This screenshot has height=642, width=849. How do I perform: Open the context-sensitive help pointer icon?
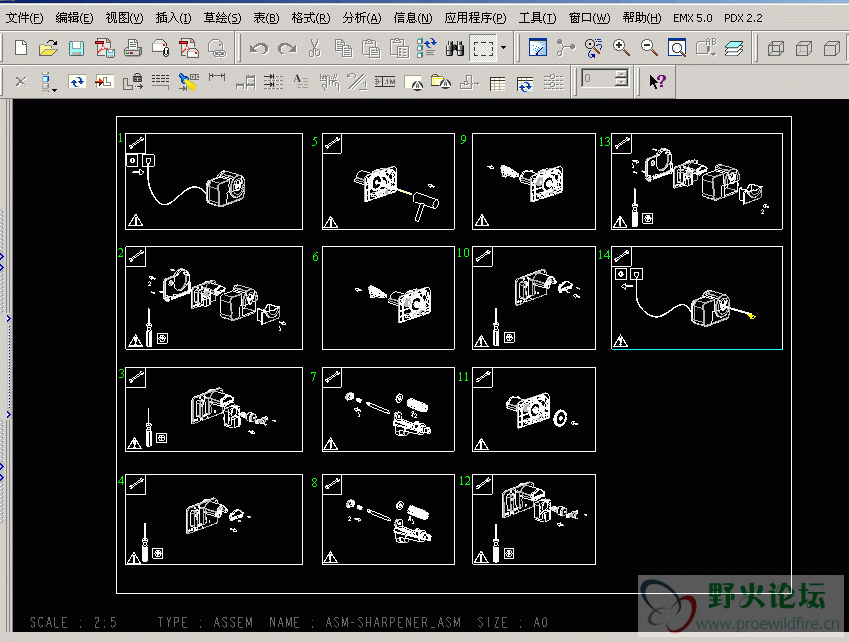[657, 82]
